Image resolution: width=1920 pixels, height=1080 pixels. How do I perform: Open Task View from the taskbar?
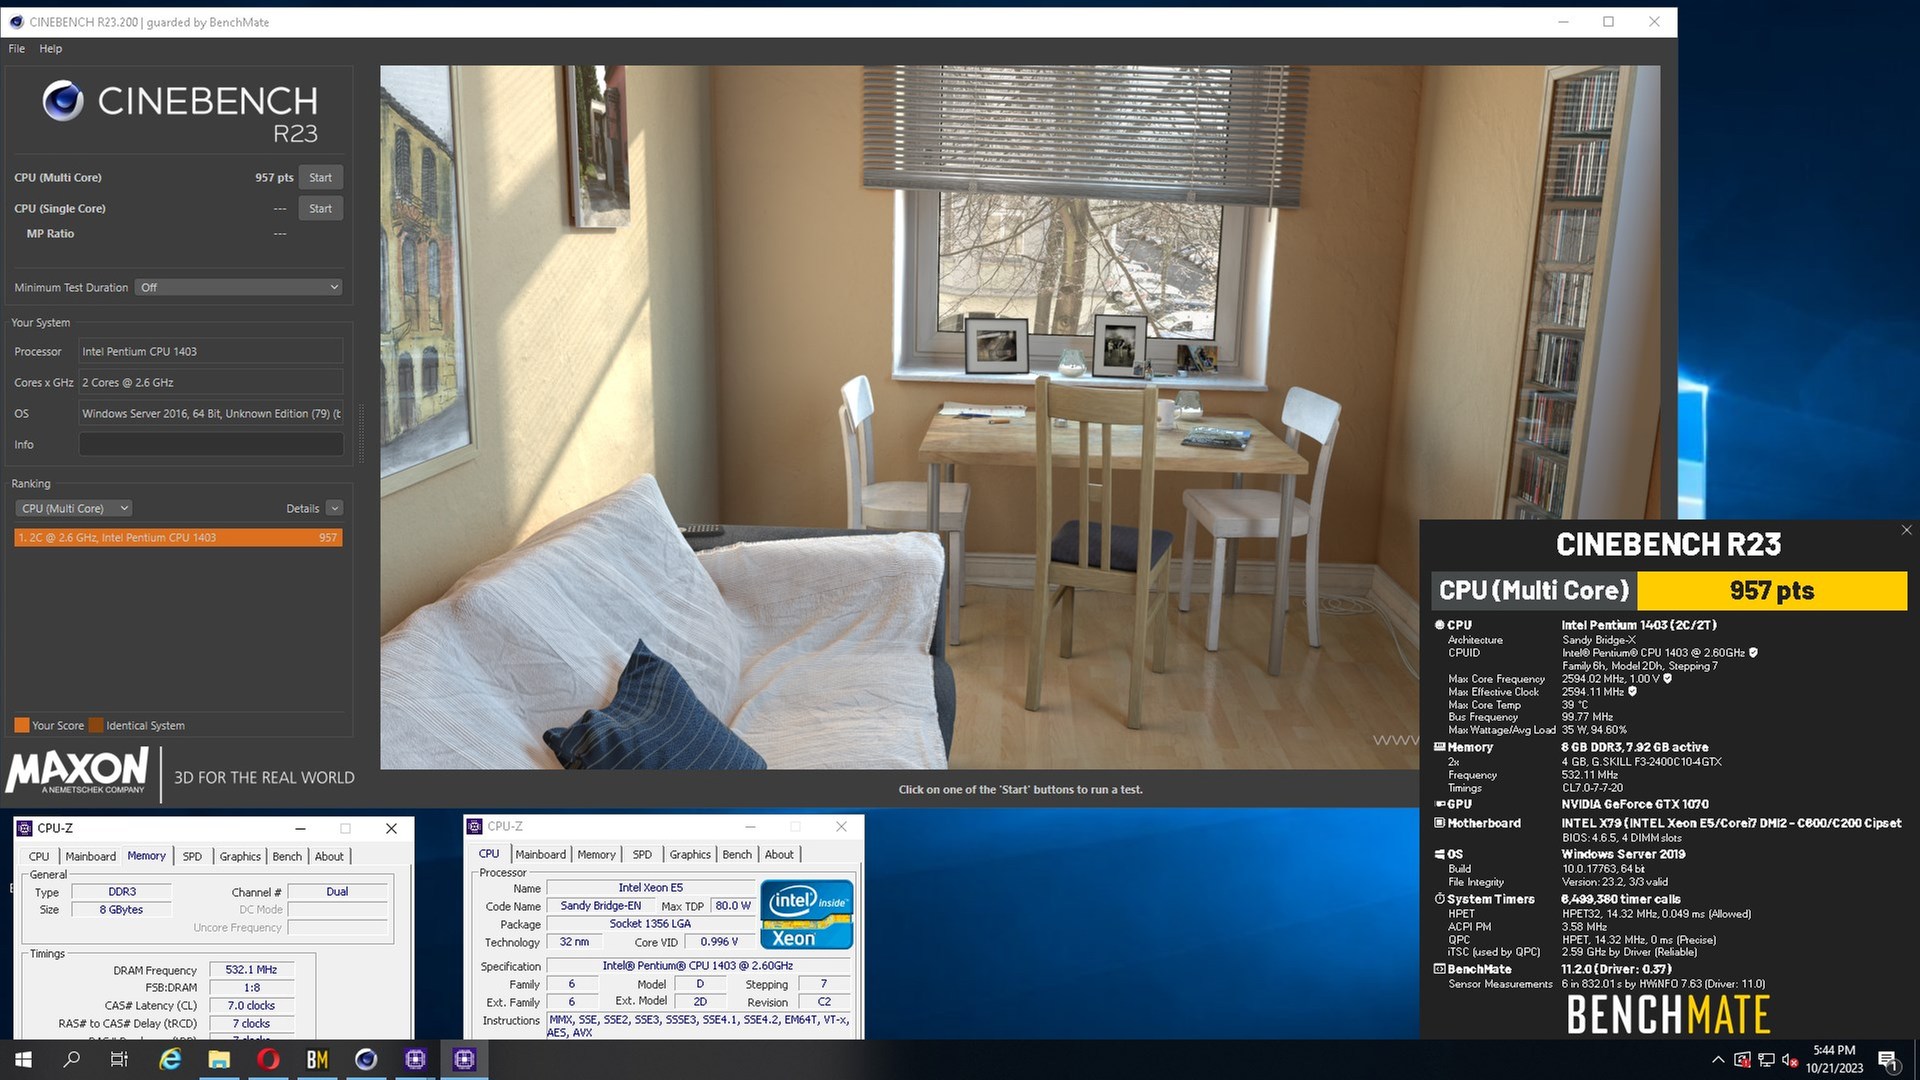coord(119,1059)
